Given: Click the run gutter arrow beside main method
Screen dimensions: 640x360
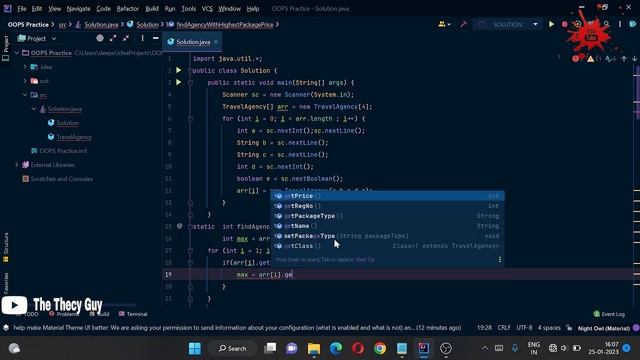Looking at the screenshot, I should (x=178, y=82).
